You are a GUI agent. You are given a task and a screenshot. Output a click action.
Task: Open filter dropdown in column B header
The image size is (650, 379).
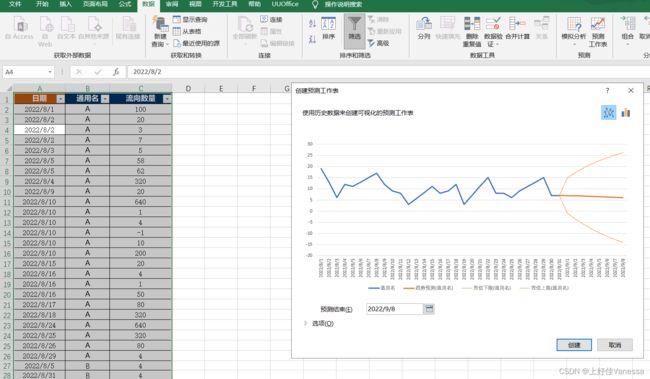pyautogui.click(x=105, y=99)
